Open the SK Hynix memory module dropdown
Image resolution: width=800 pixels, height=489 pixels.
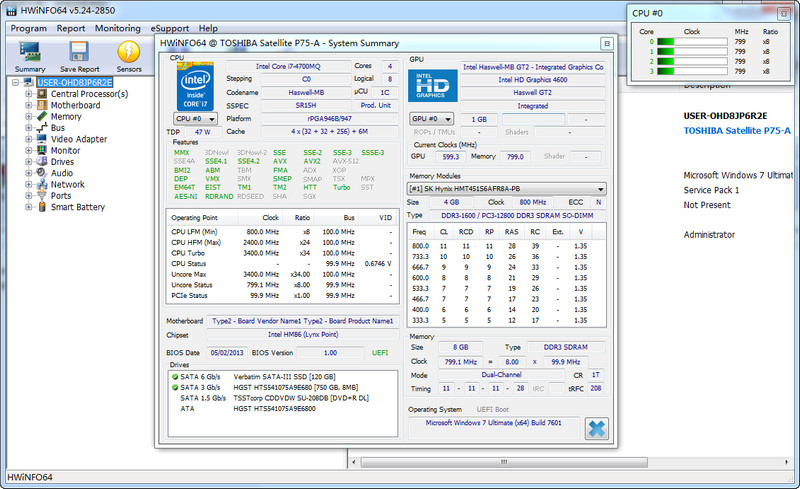pos(507,188)
